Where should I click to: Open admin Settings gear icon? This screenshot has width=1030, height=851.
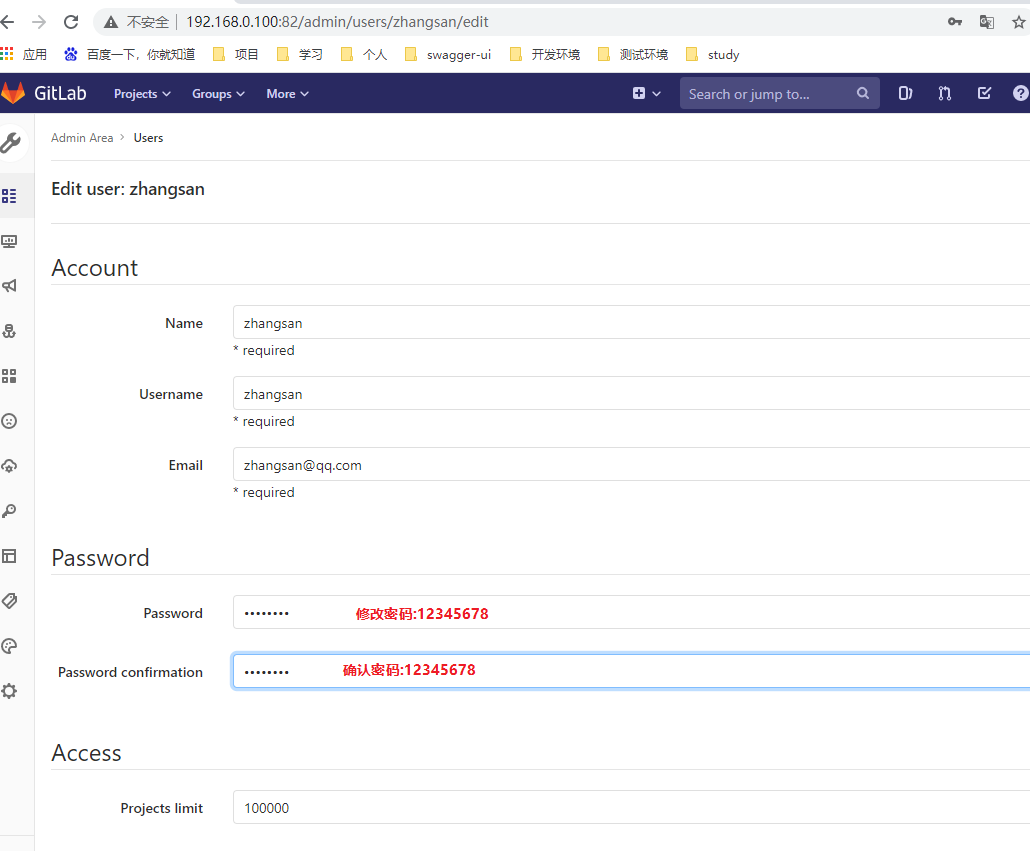point(14,691)
